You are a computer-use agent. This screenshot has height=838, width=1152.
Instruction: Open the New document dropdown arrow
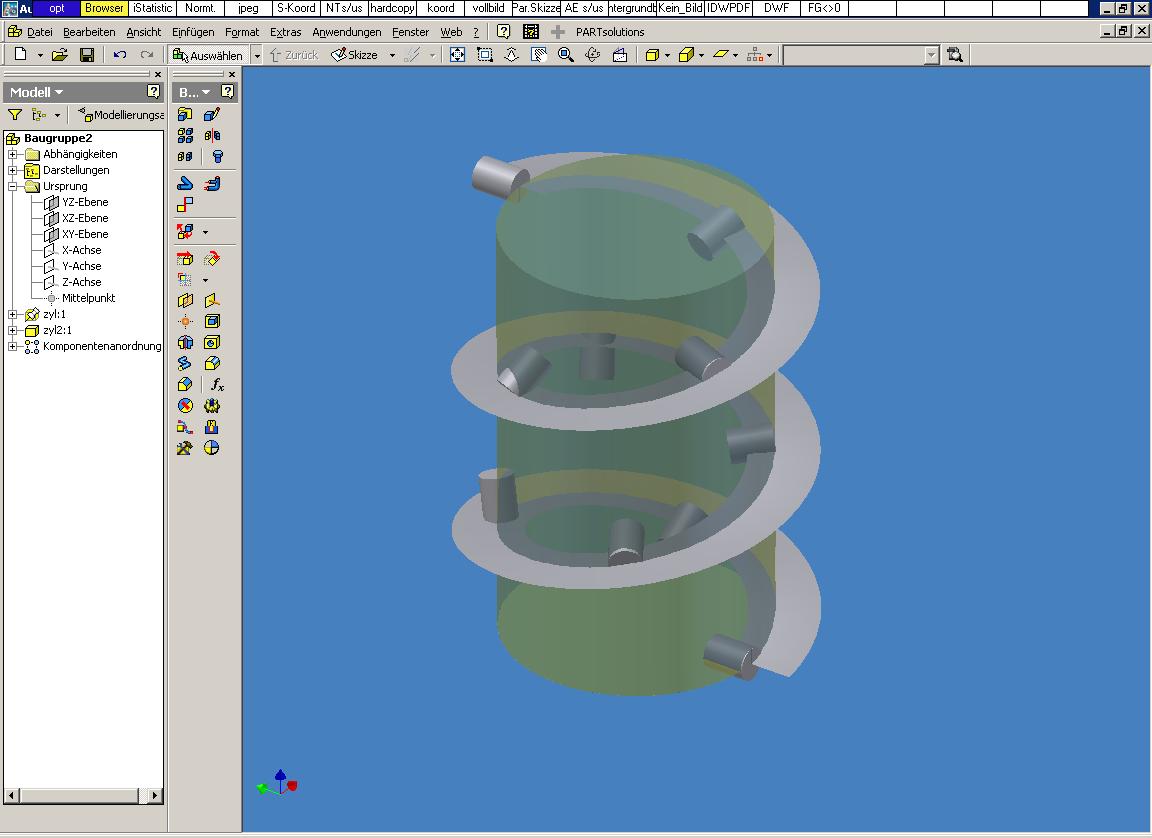pyautogui.click(x=40, y=55)
